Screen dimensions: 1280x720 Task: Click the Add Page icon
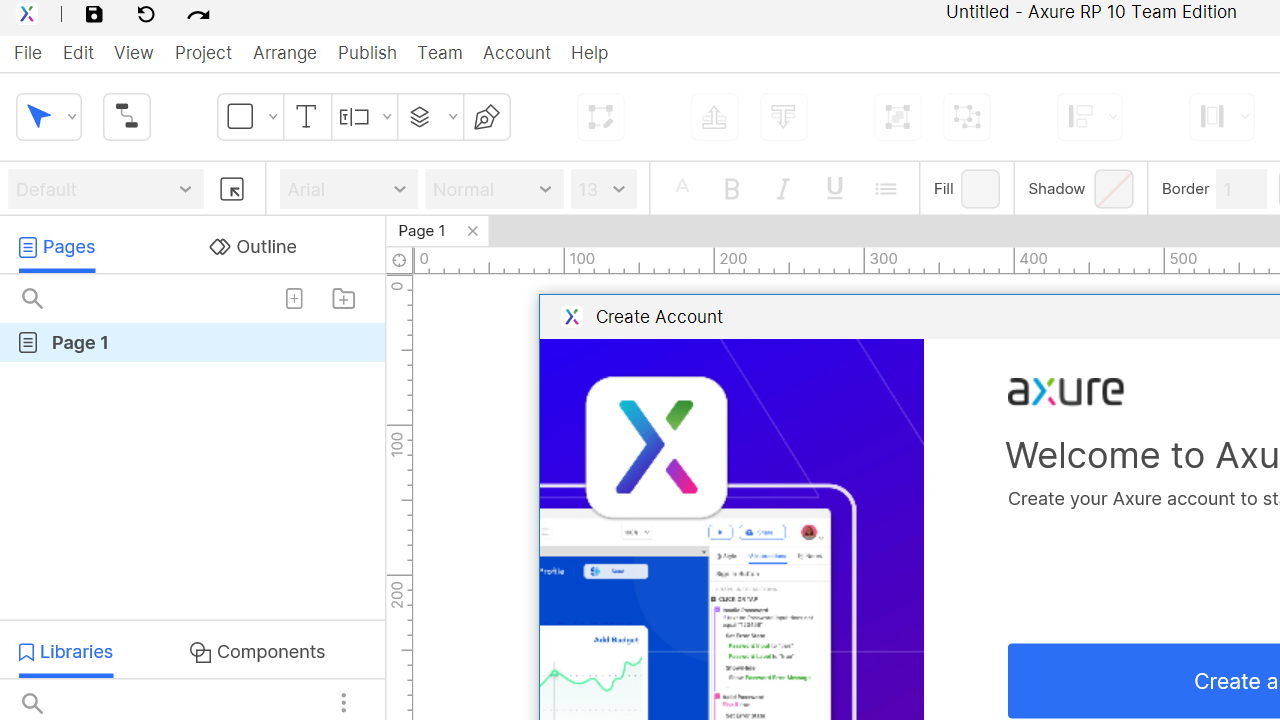[294, 299]
